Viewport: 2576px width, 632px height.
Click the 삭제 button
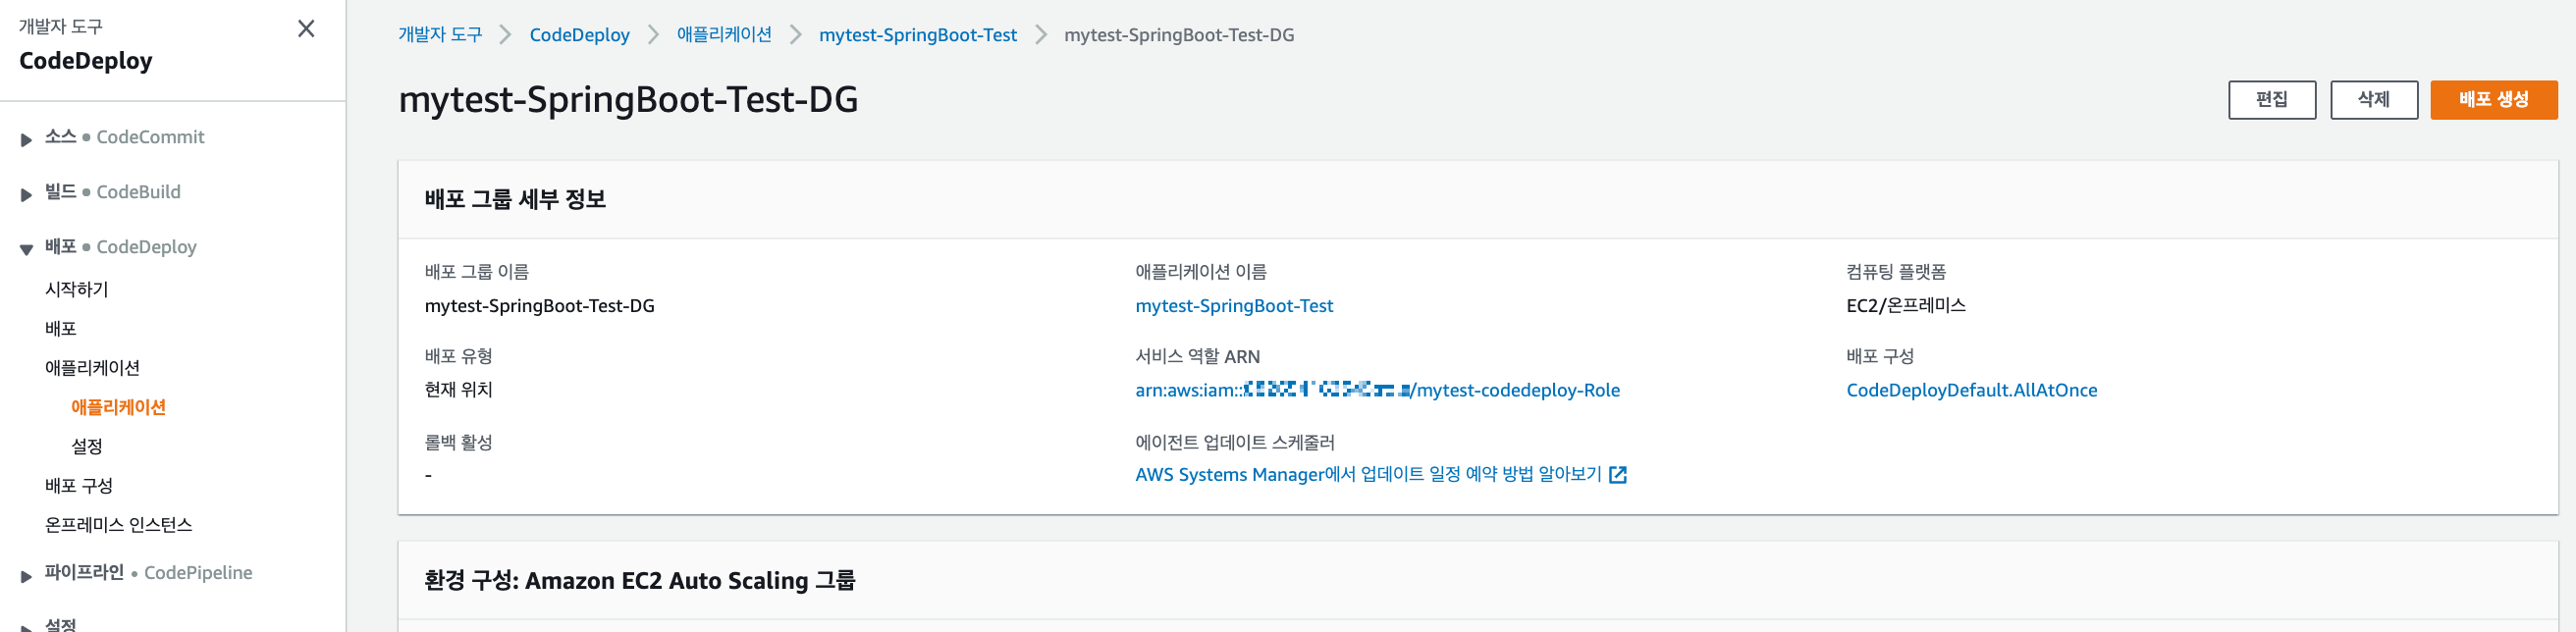(x=2373, y=100)
